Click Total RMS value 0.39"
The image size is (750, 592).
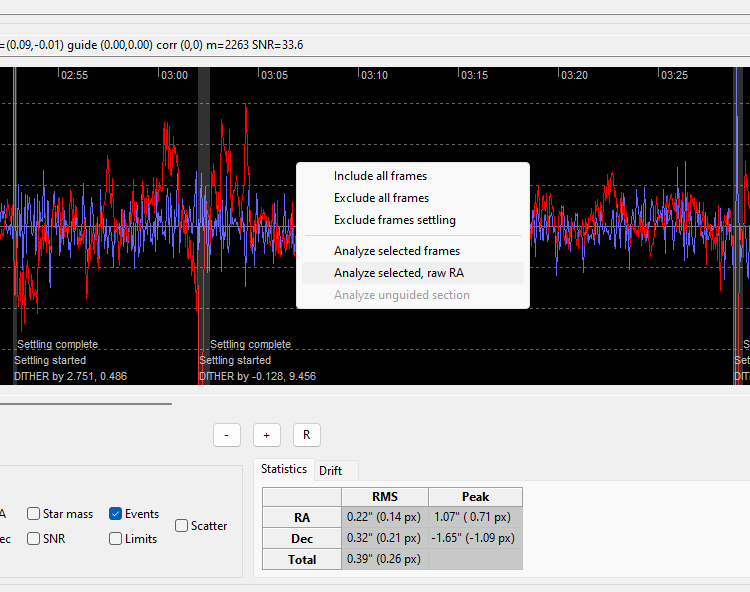[385, 559]
